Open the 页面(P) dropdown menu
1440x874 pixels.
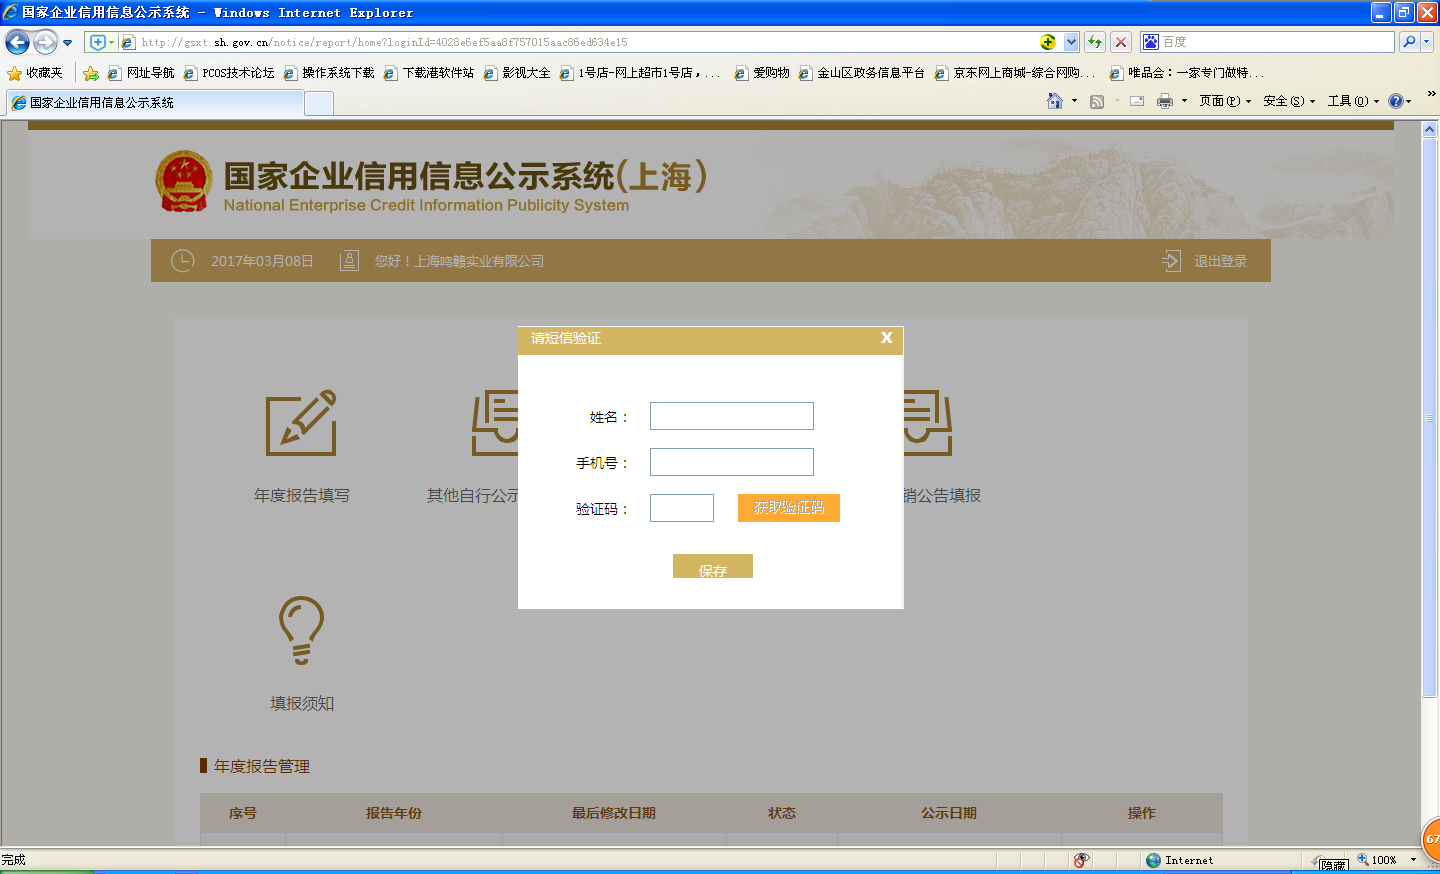point(1224,101)
